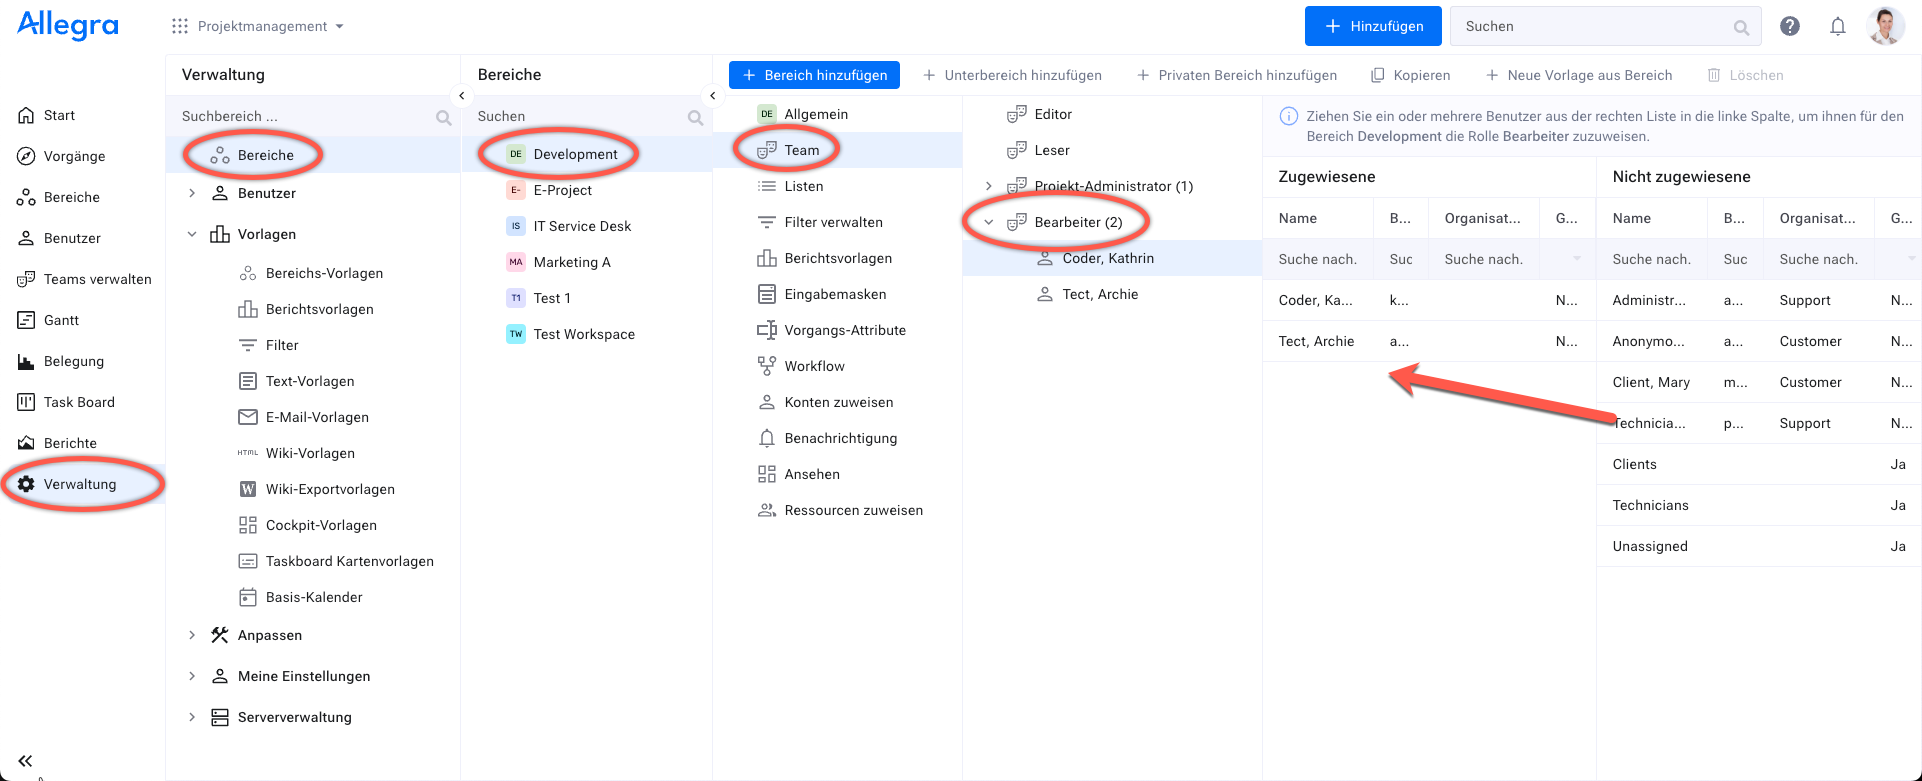This screenshot has height=781, width=1922.
Task: Open Task Board in sidebar
Action: click(79, 402)
